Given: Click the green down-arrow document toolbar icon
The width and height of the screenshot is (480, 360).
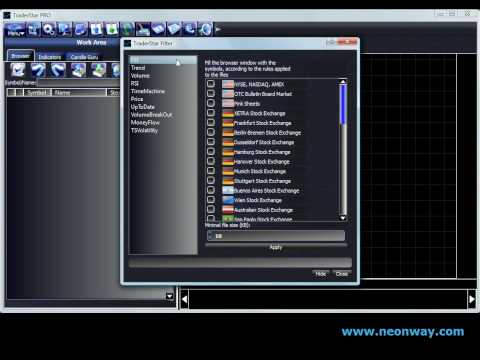Looking at the screenshot, I should [x=112, y=29].
